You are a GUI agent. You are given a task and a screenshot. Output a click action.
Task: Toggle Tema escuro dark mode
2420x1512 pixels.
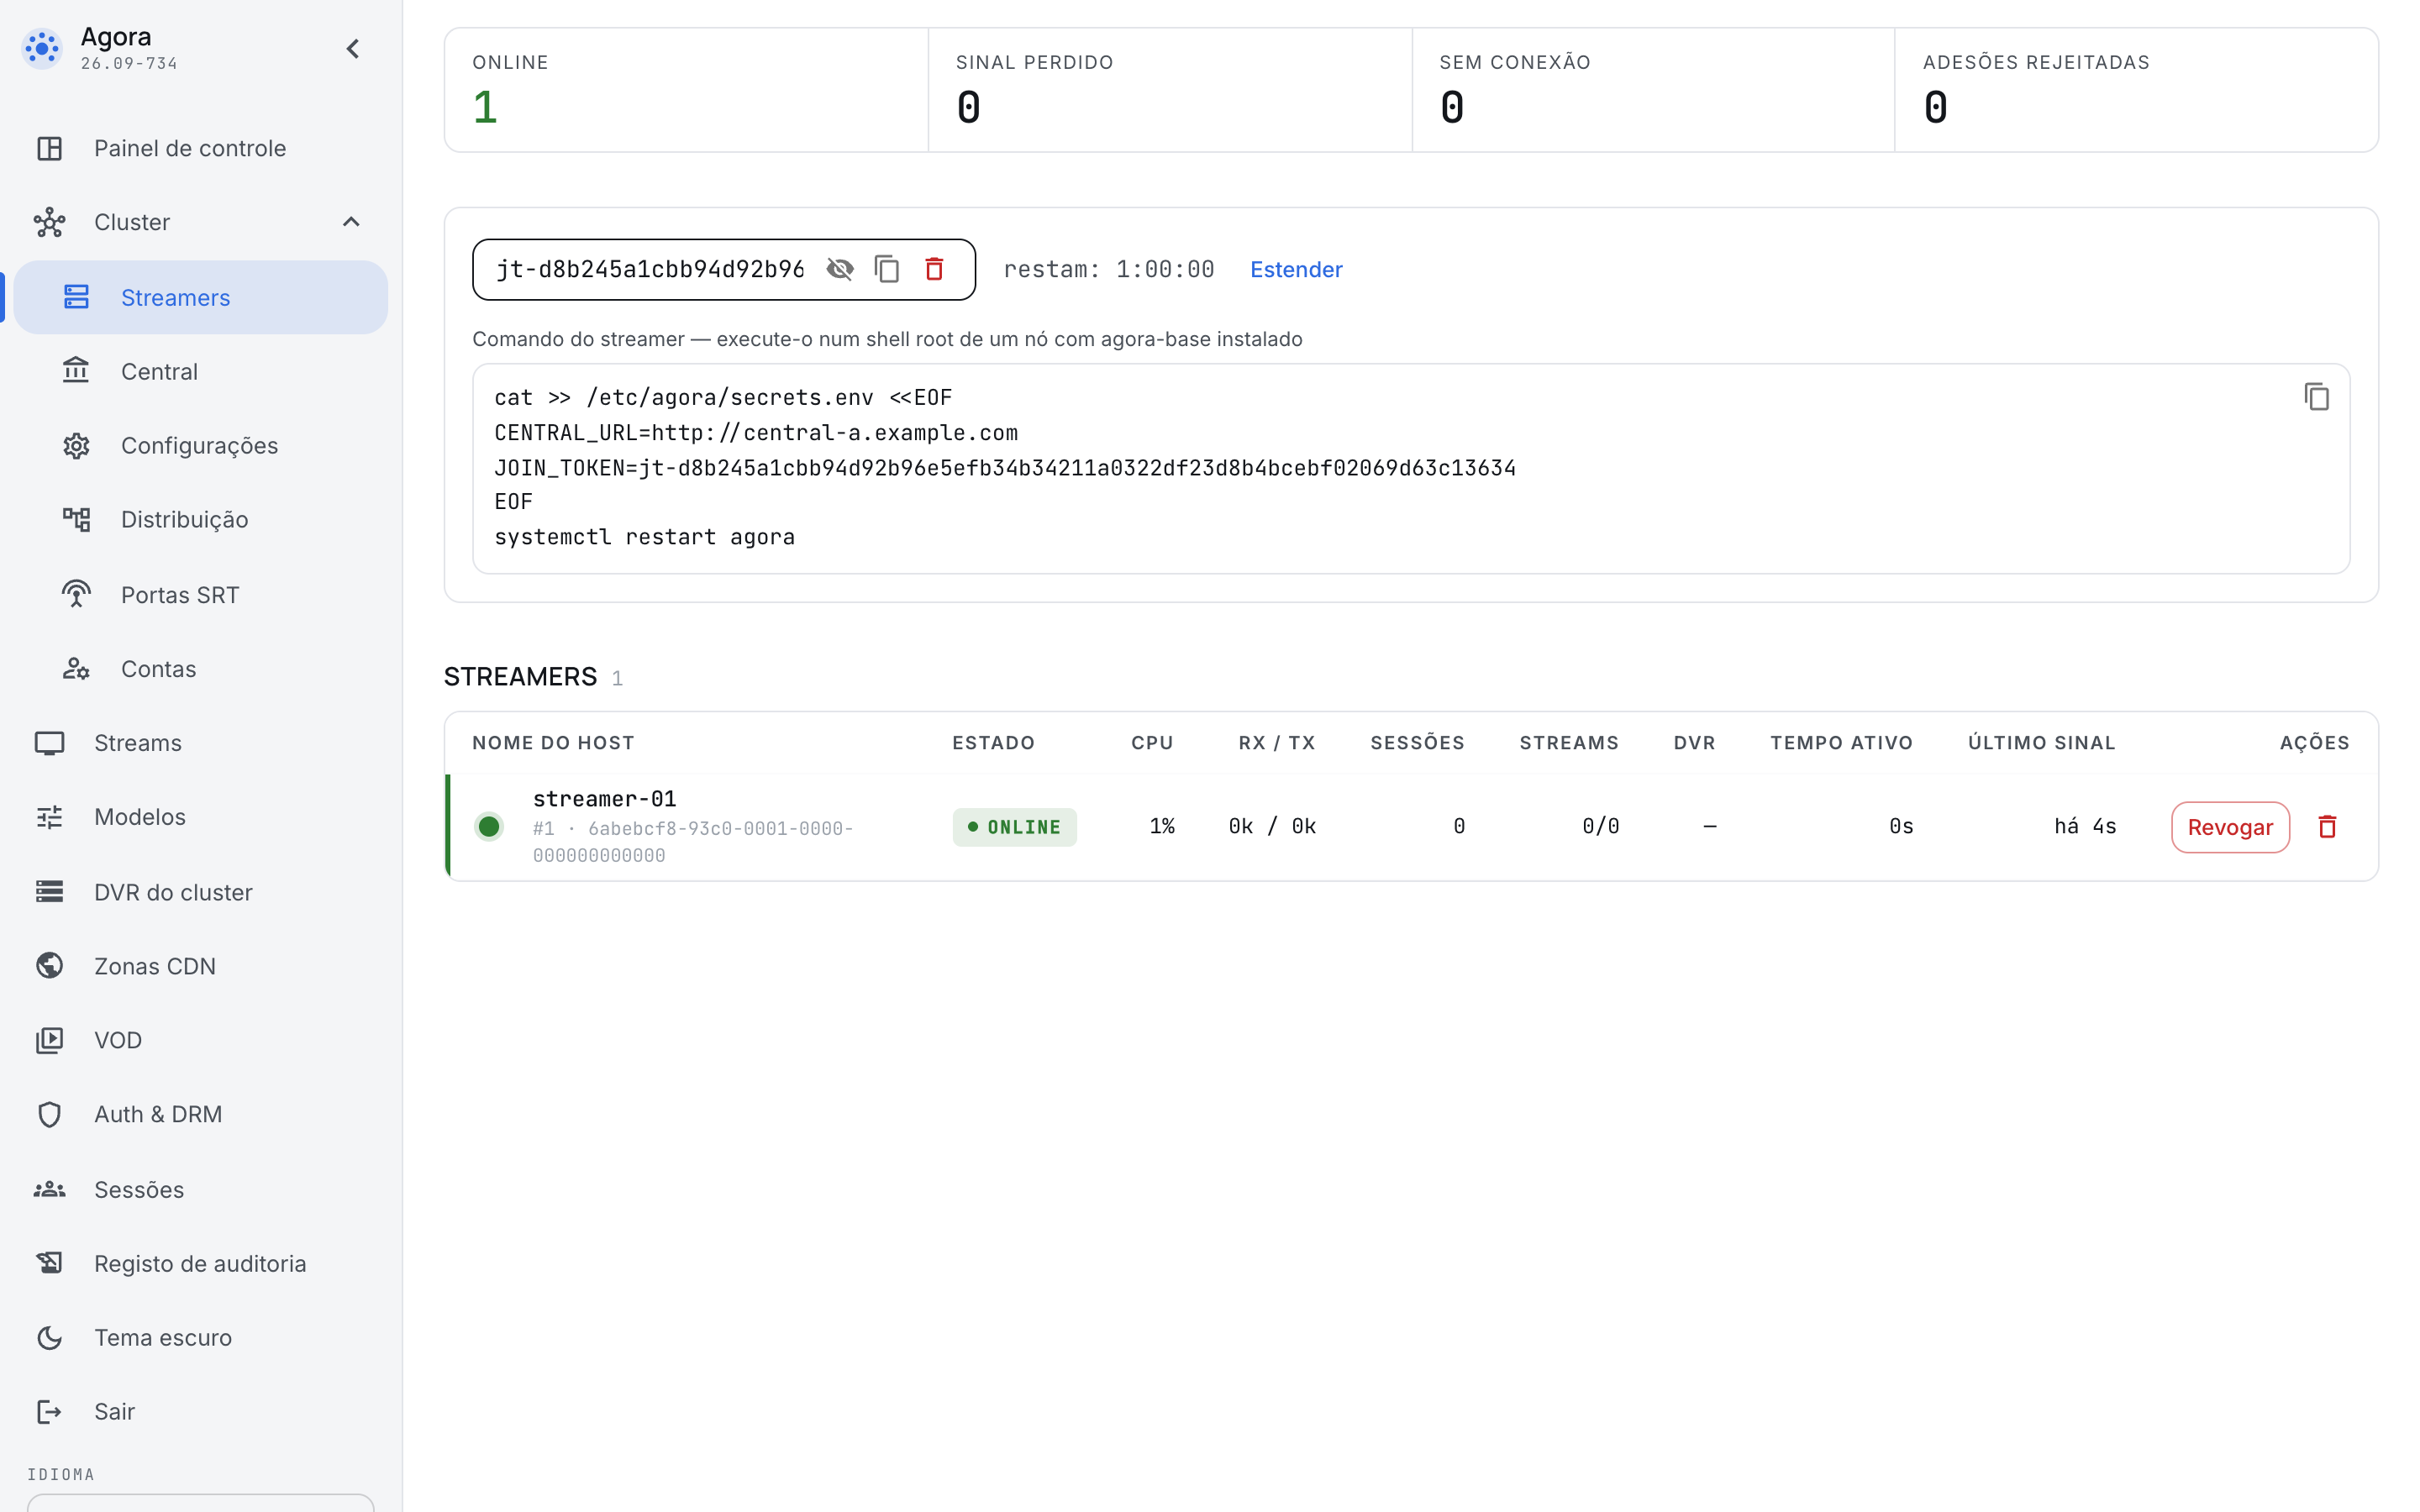click(x=201, y=1337)
